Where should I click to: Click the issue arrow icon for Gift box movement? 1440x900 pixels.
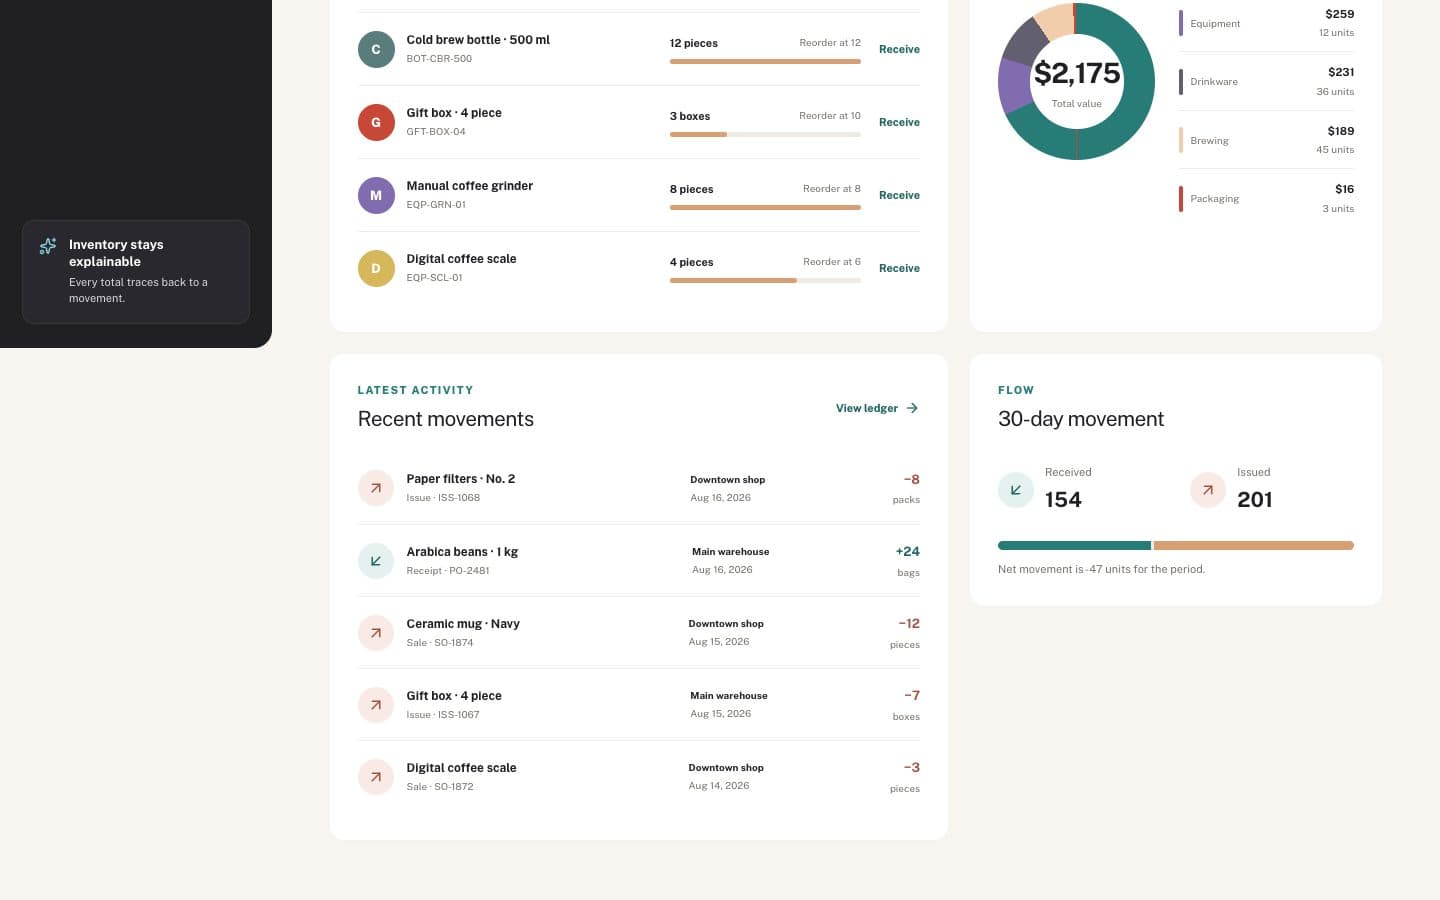pyautogui.click(x=376, y=705)
